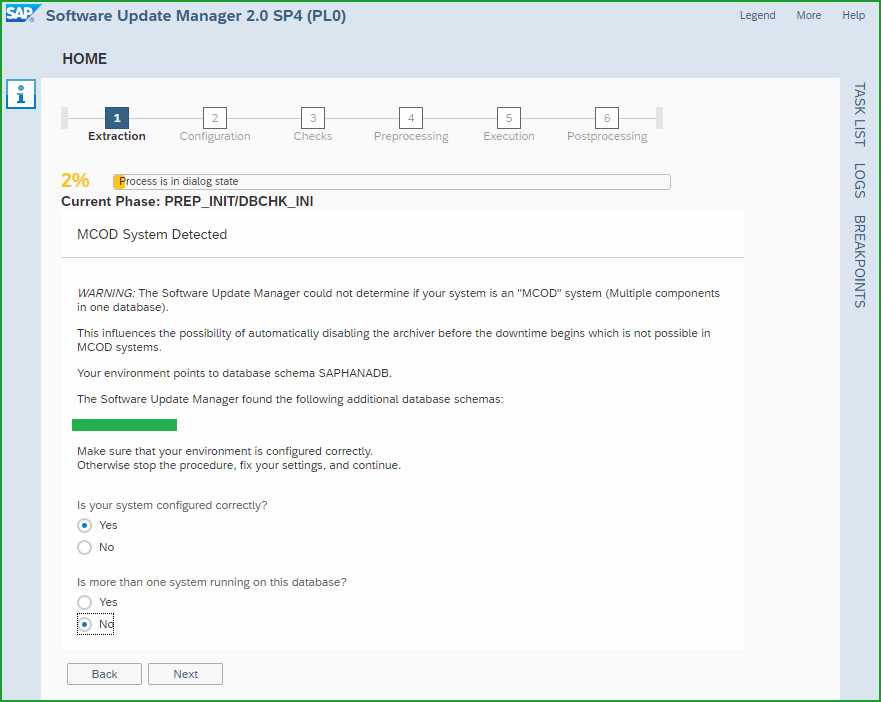This screenshot has height=702, width=881.
Task: Expand the TASK LIST side panel
Action: [860, 115]
